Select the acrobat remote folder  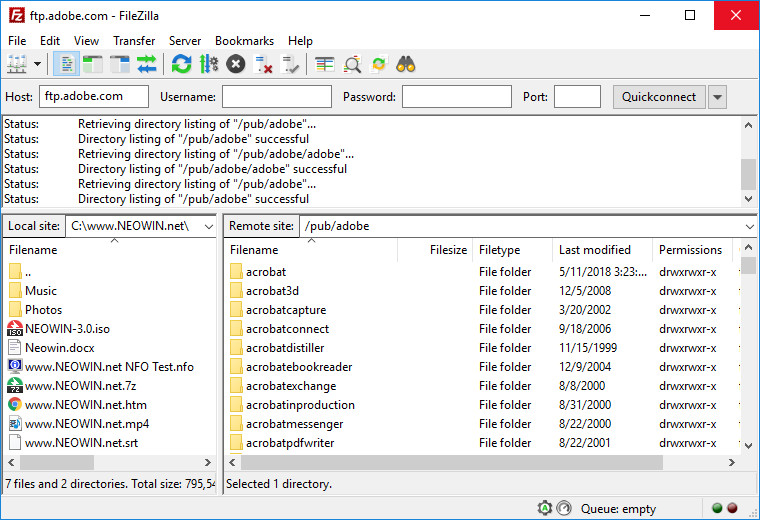[x=483, y=272]
